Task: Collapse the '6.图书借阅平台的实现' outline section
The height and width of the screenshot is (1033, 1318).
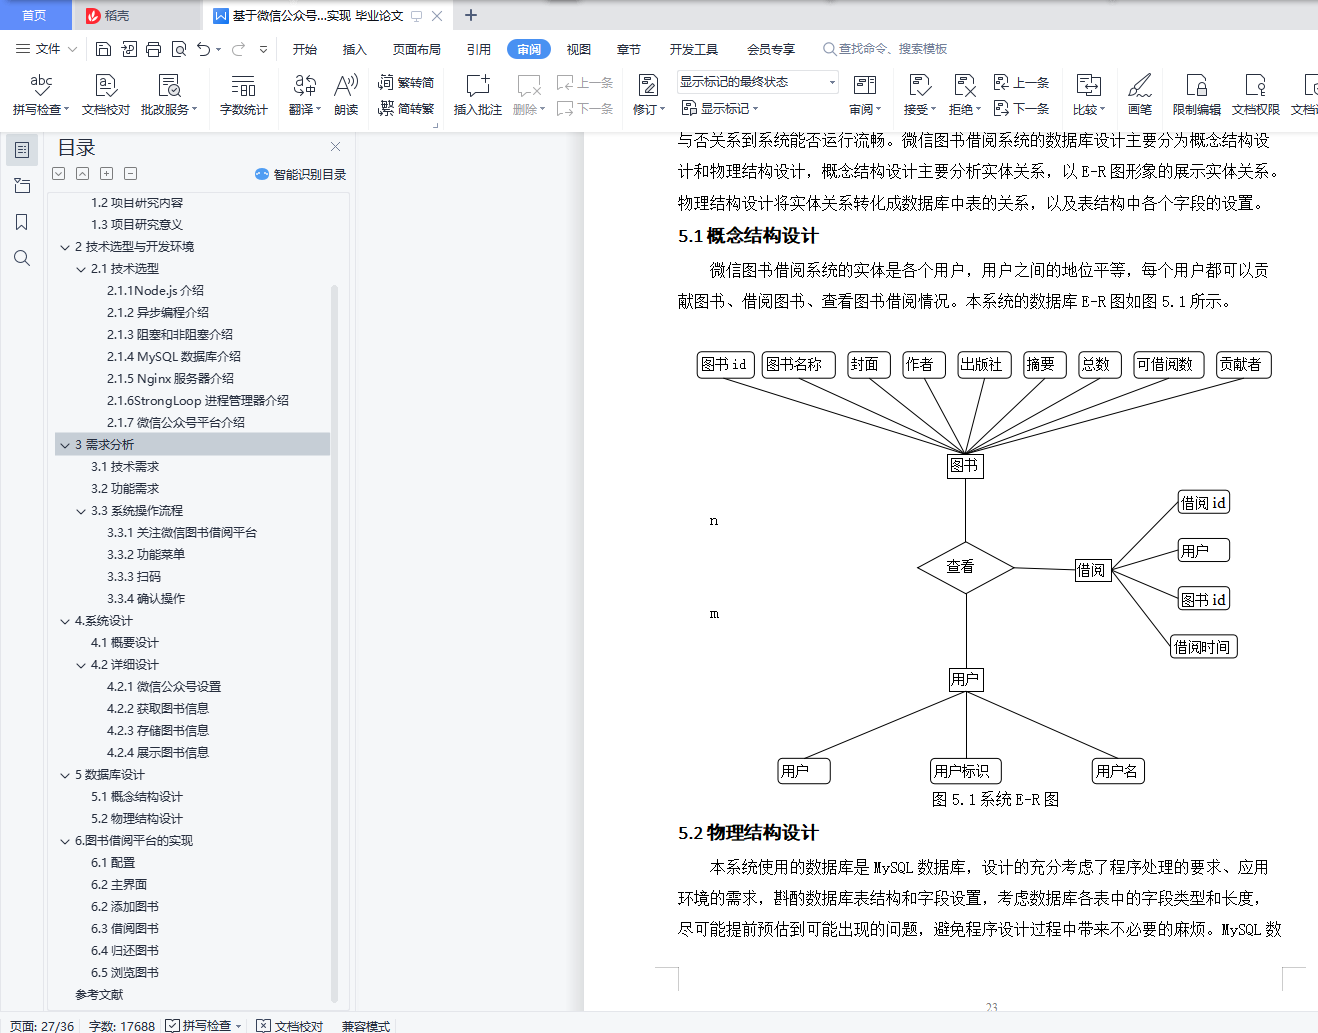Action: coord(65,841)
